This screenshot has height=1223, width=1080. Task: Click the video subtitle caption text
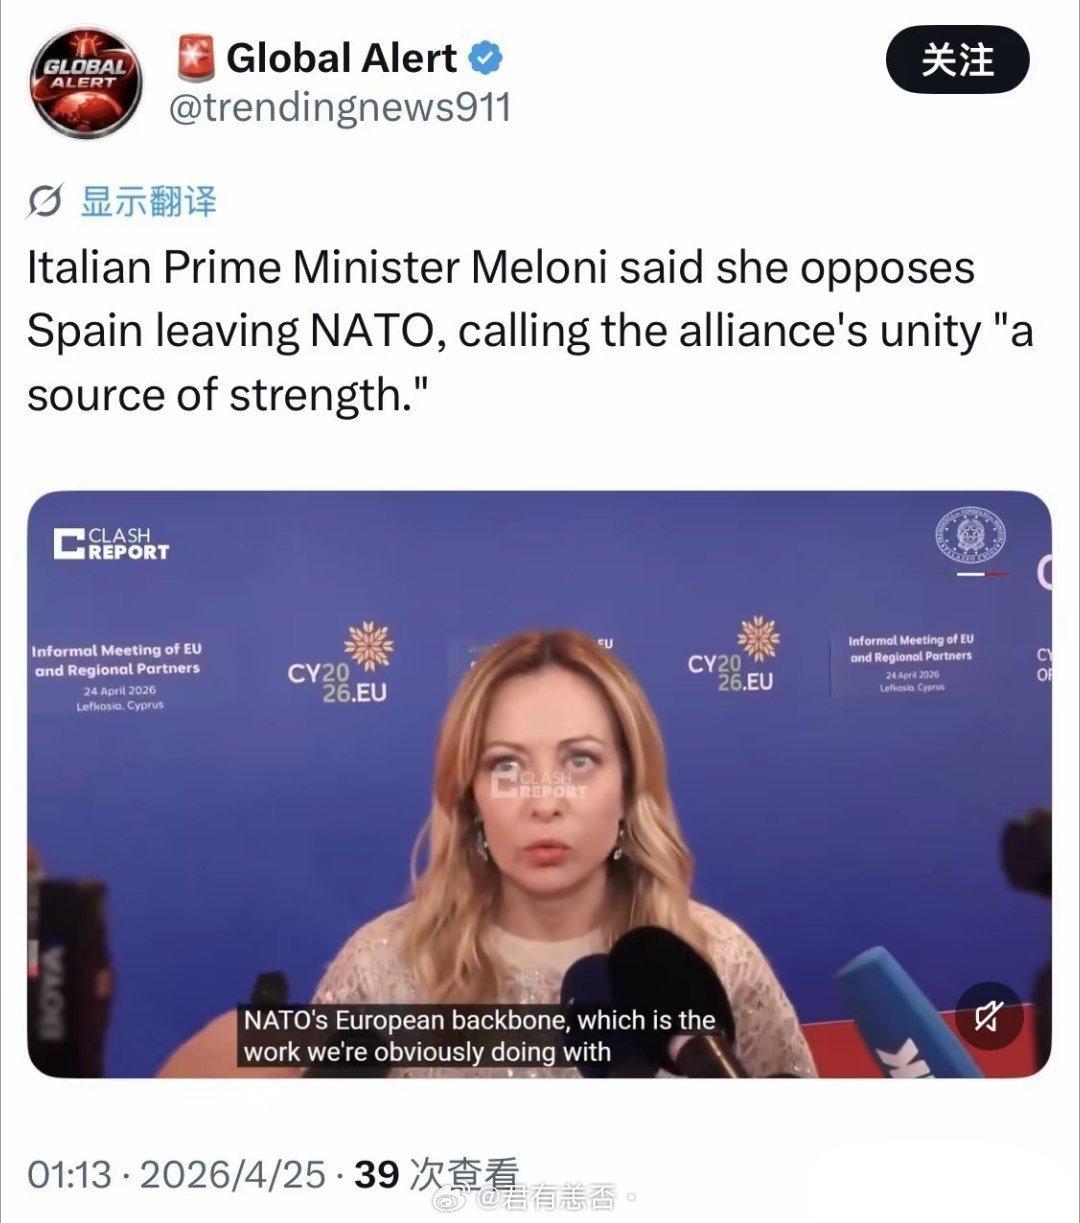480,1036
